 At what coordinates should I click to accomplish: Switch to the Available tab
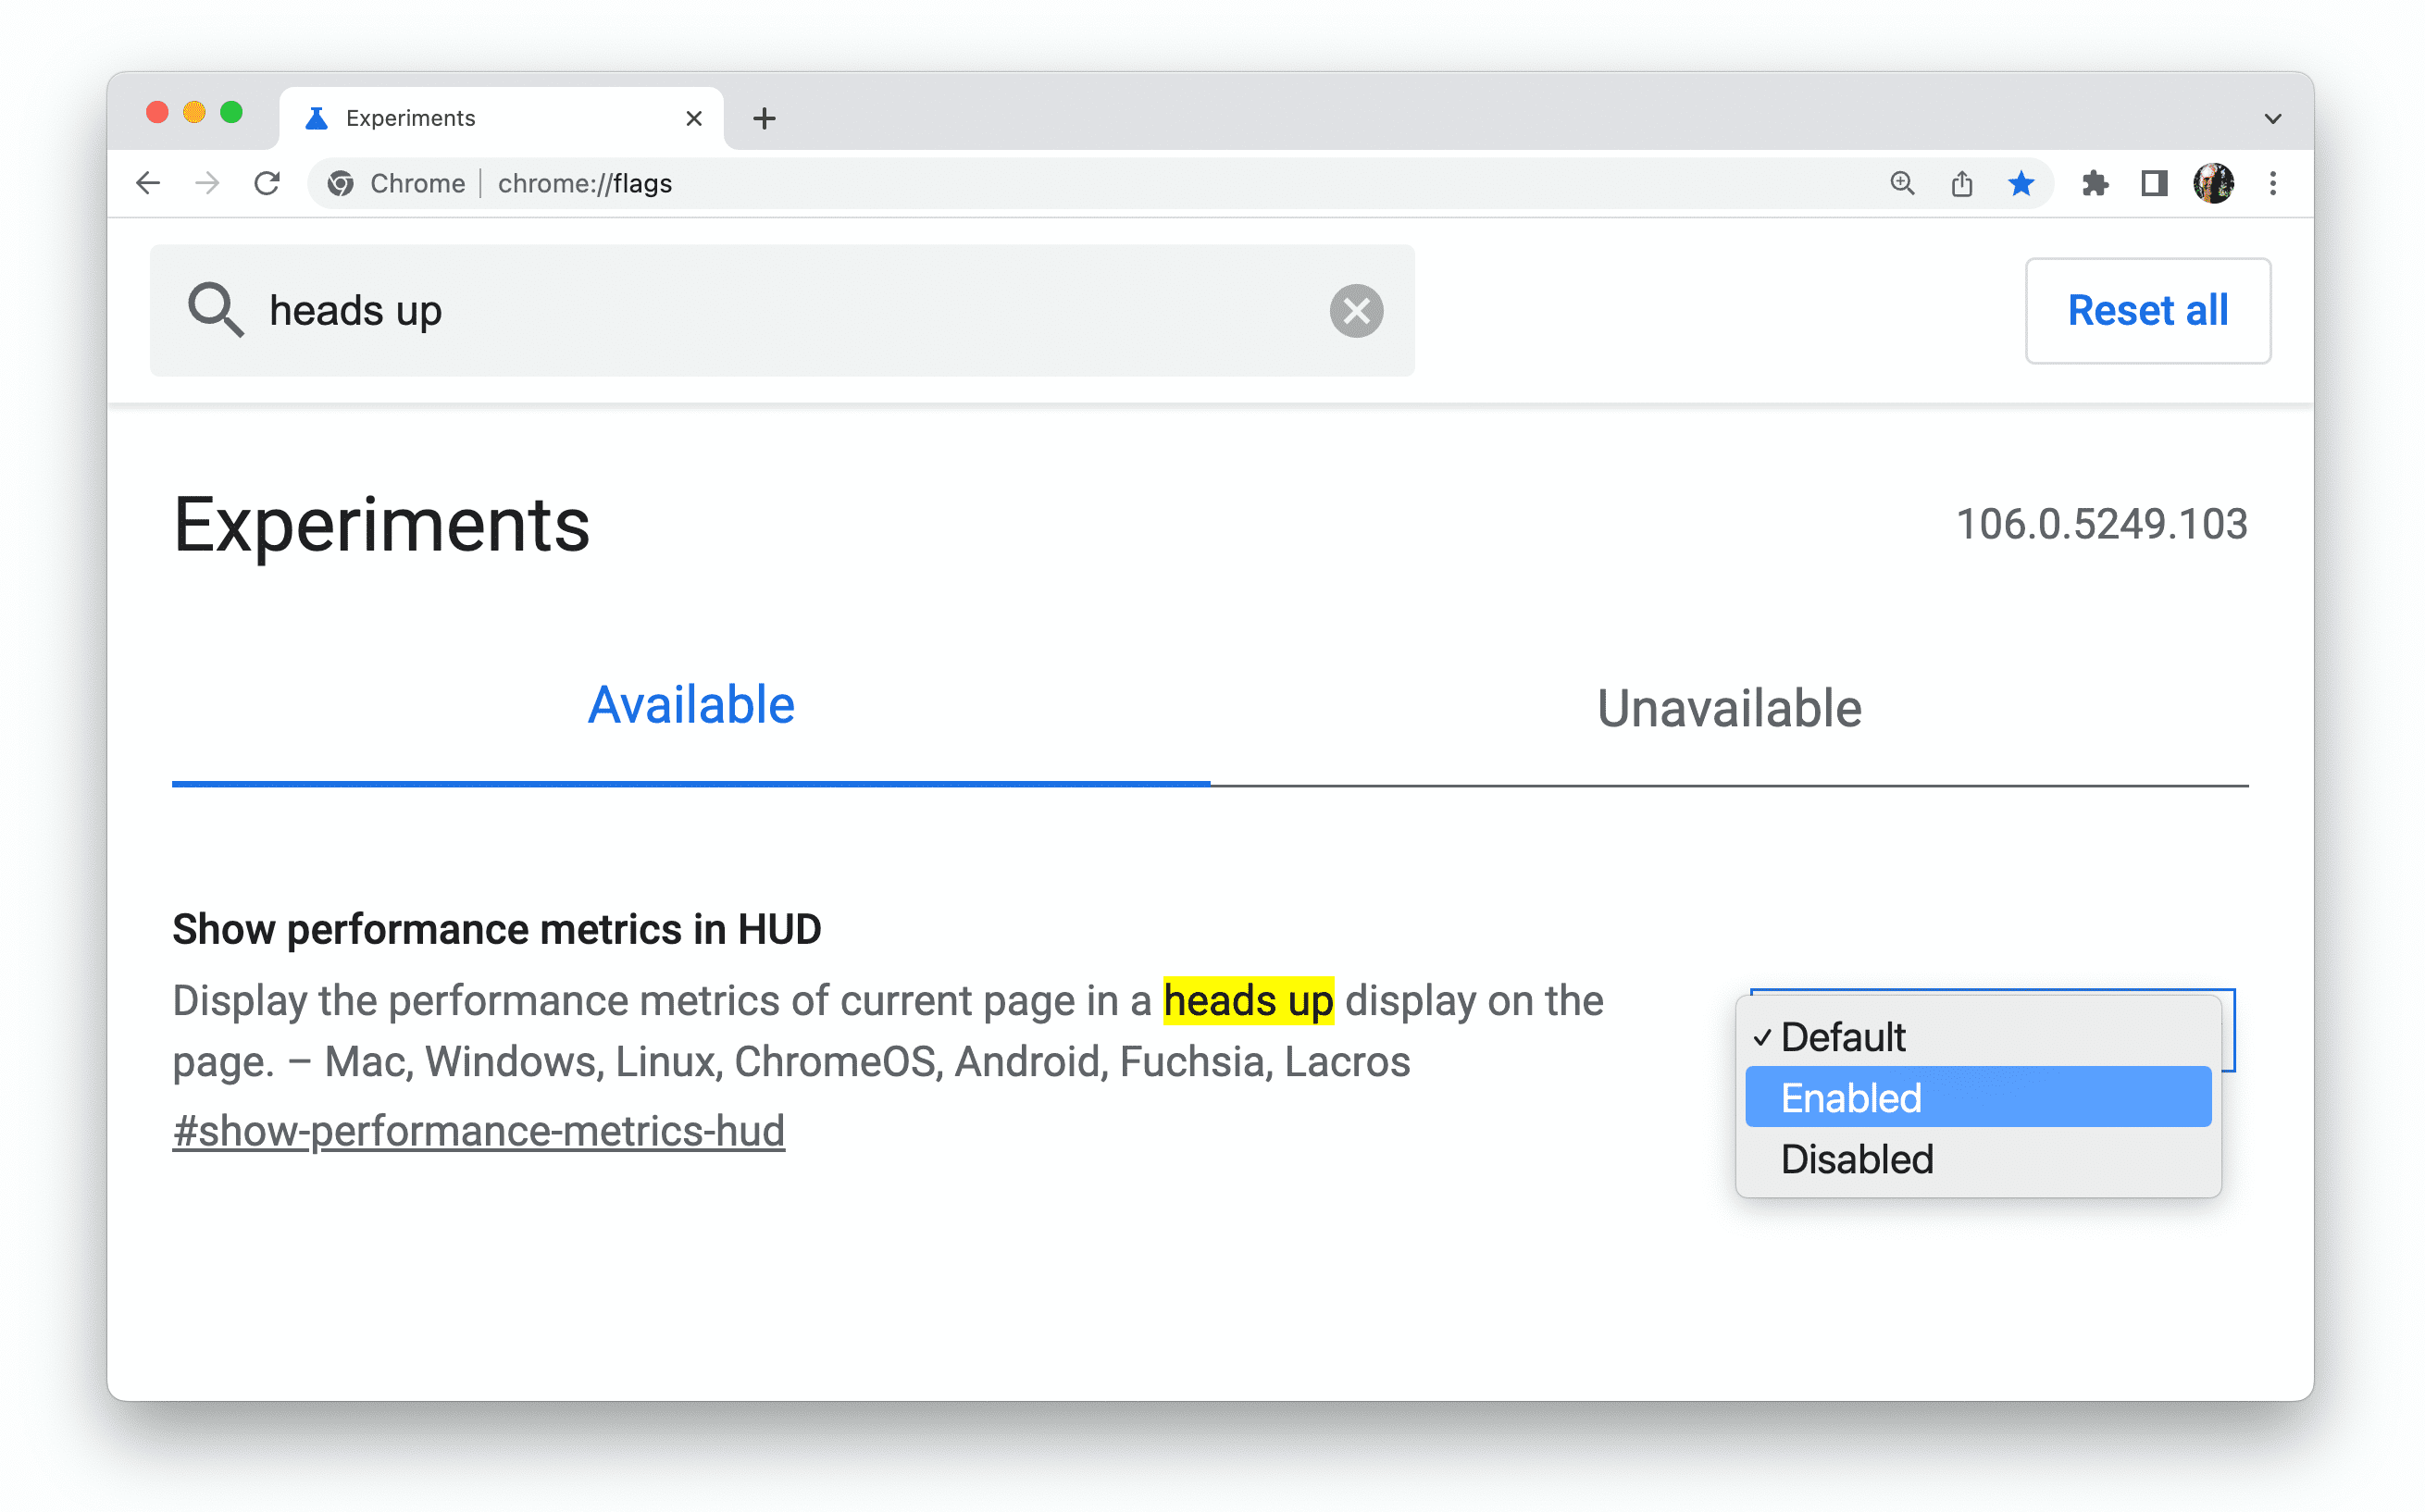[691, 705]
